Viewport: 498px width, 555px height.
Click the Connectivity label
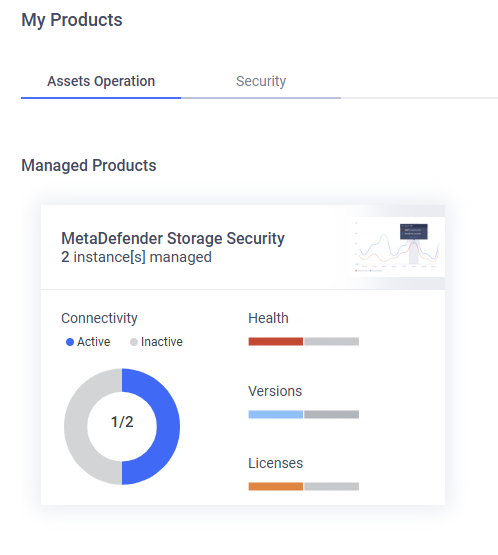[x=99, y=318]
